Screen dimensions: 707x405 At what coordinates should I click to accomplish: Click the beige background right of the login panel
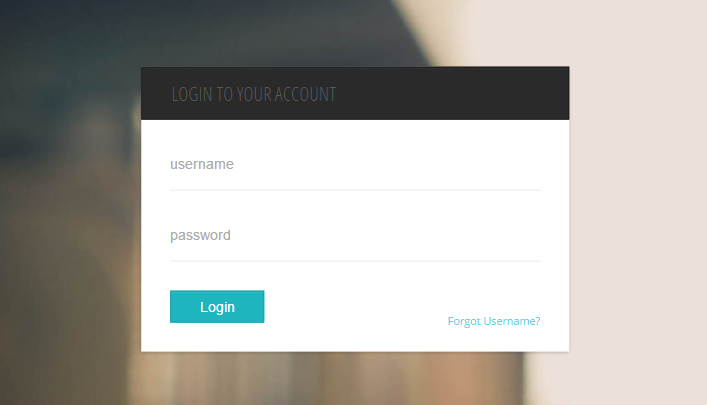[x=638, y=203]
